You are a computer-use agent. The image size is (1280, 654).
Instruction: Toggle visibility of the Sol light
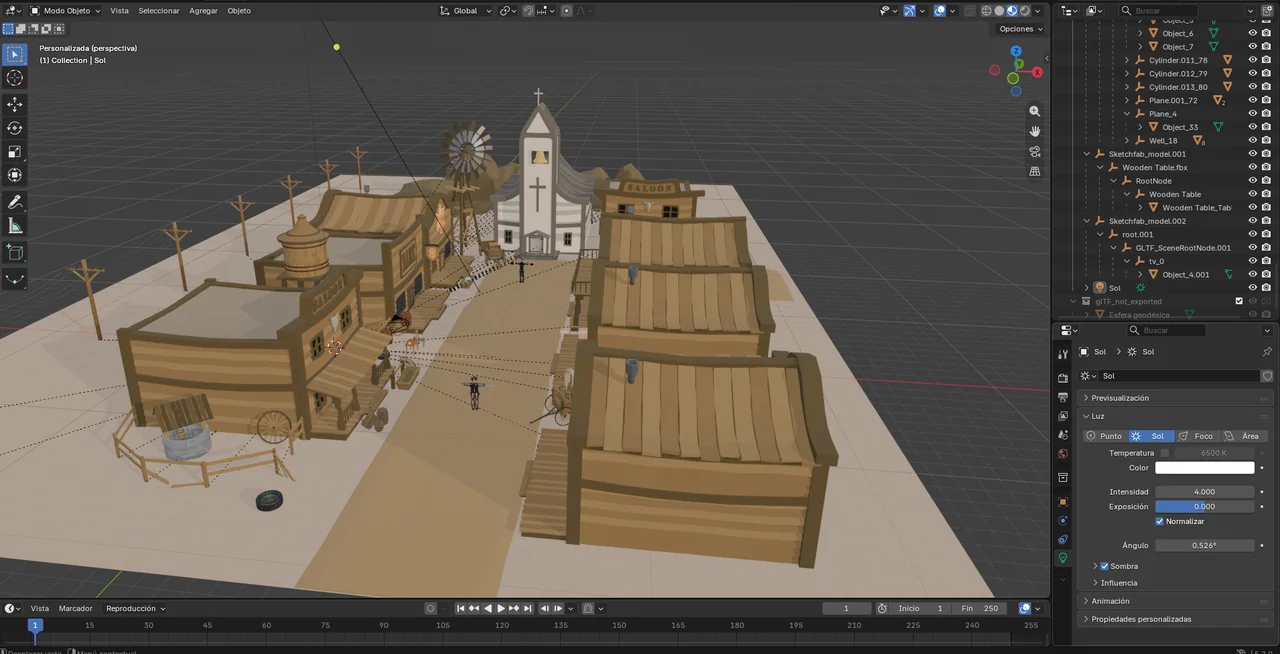[x=1252, y=287]
